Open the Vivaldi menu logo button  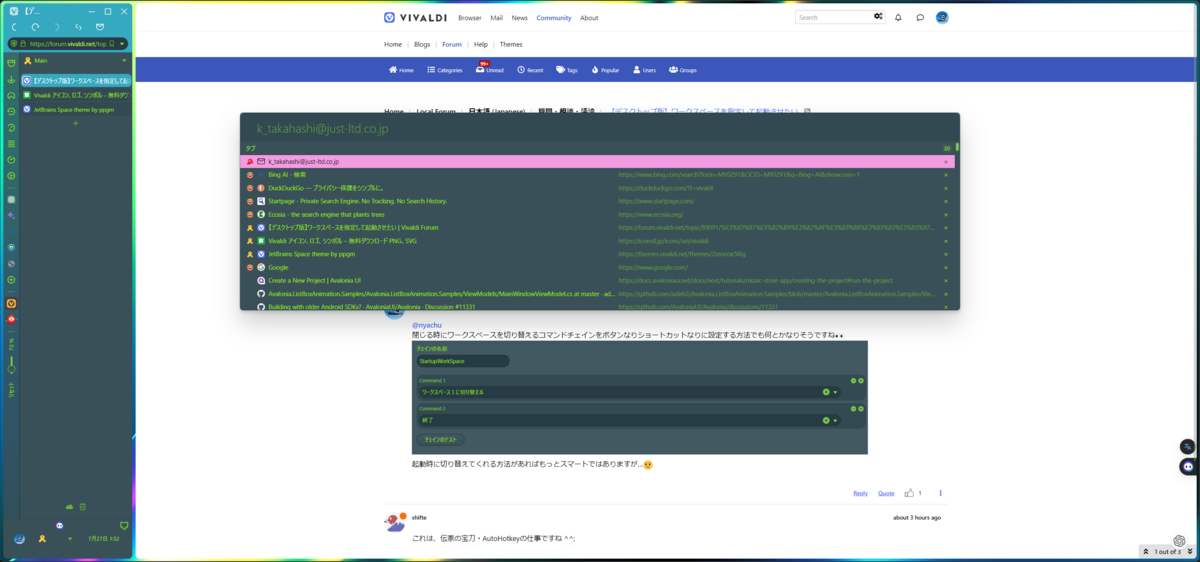click(x=13, y=11)
